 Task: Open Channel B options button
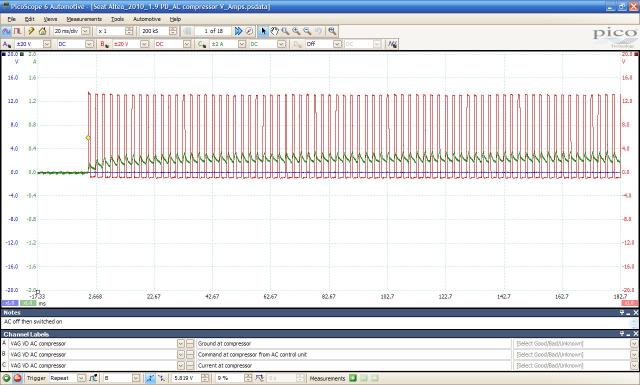point(104,44)
